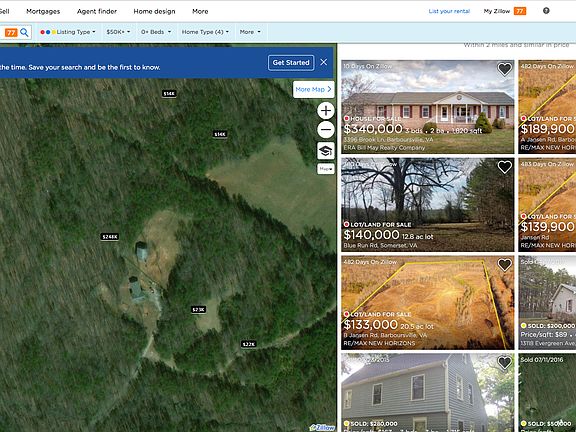Screen dimensions: 576x432
Task: Click the $248K map price marker
Action: click(x=110, y=237)
